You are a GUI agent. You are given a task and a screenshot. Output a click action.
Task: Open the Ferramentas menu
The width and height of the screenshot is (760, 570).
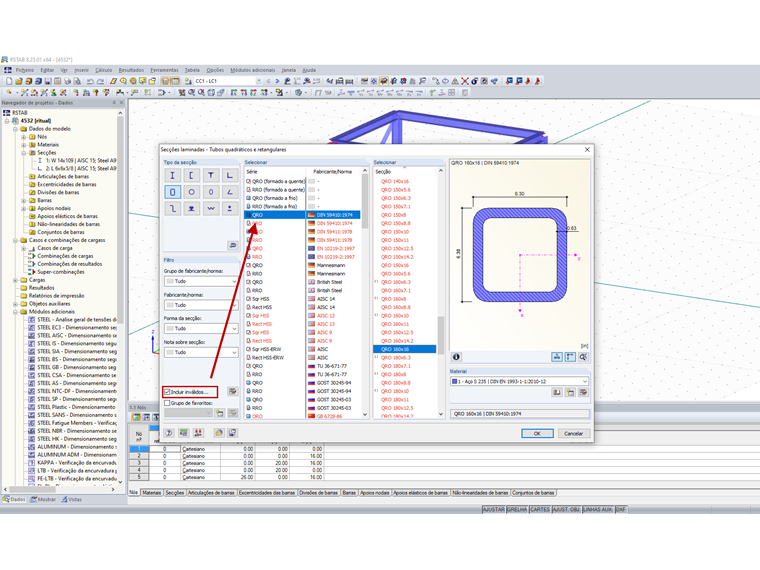click(x=164, y=70)
